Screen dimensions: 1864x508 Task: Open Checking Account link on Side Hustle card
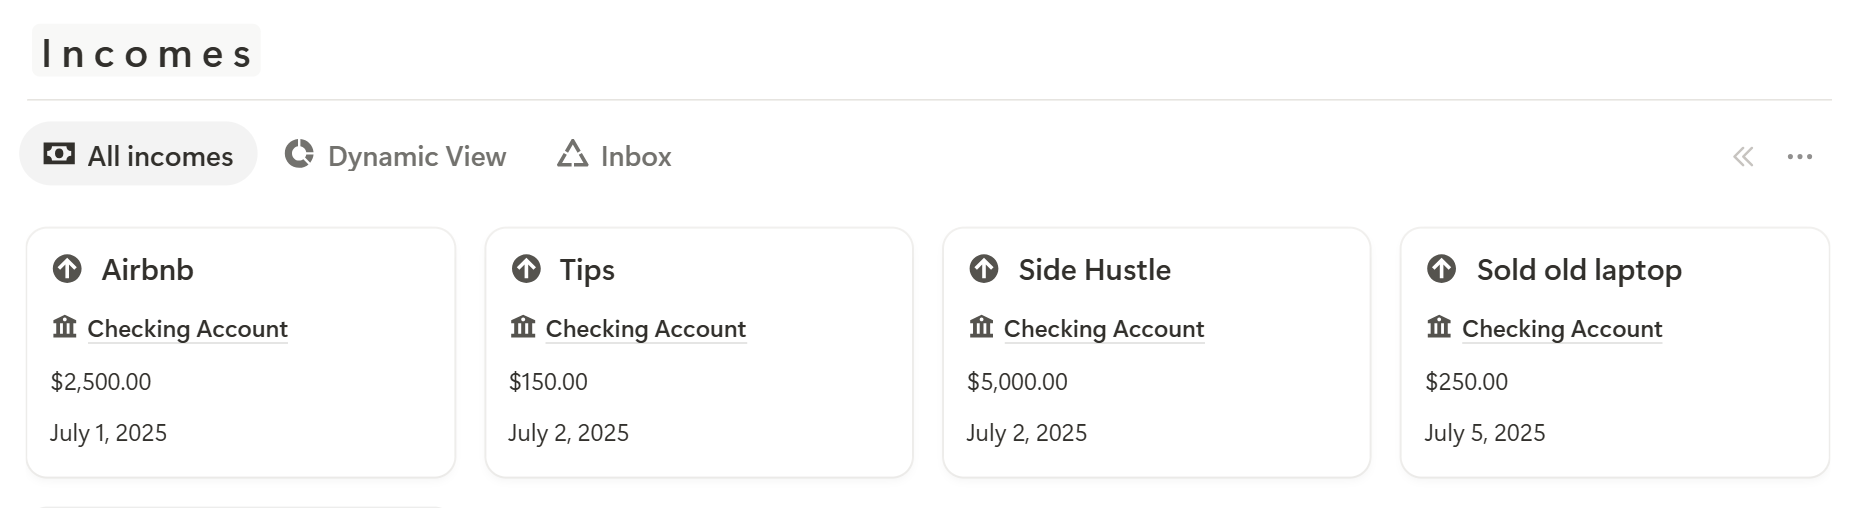(1104, 329)
